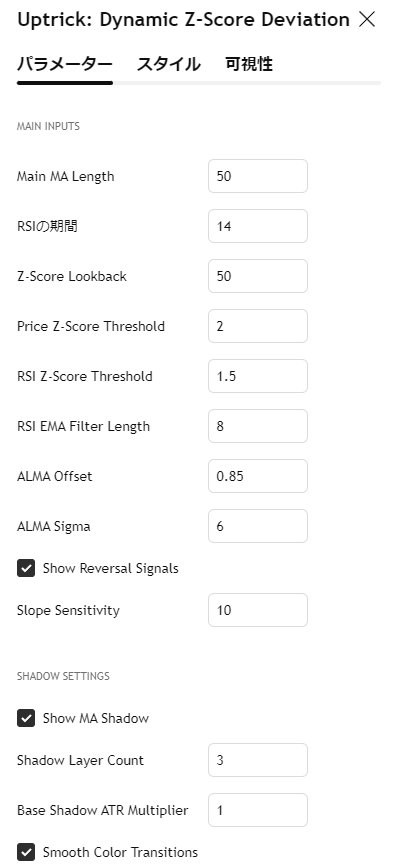Focus the Z-Score Lookback input
The image size is (396, 864).
click(258, 276)
